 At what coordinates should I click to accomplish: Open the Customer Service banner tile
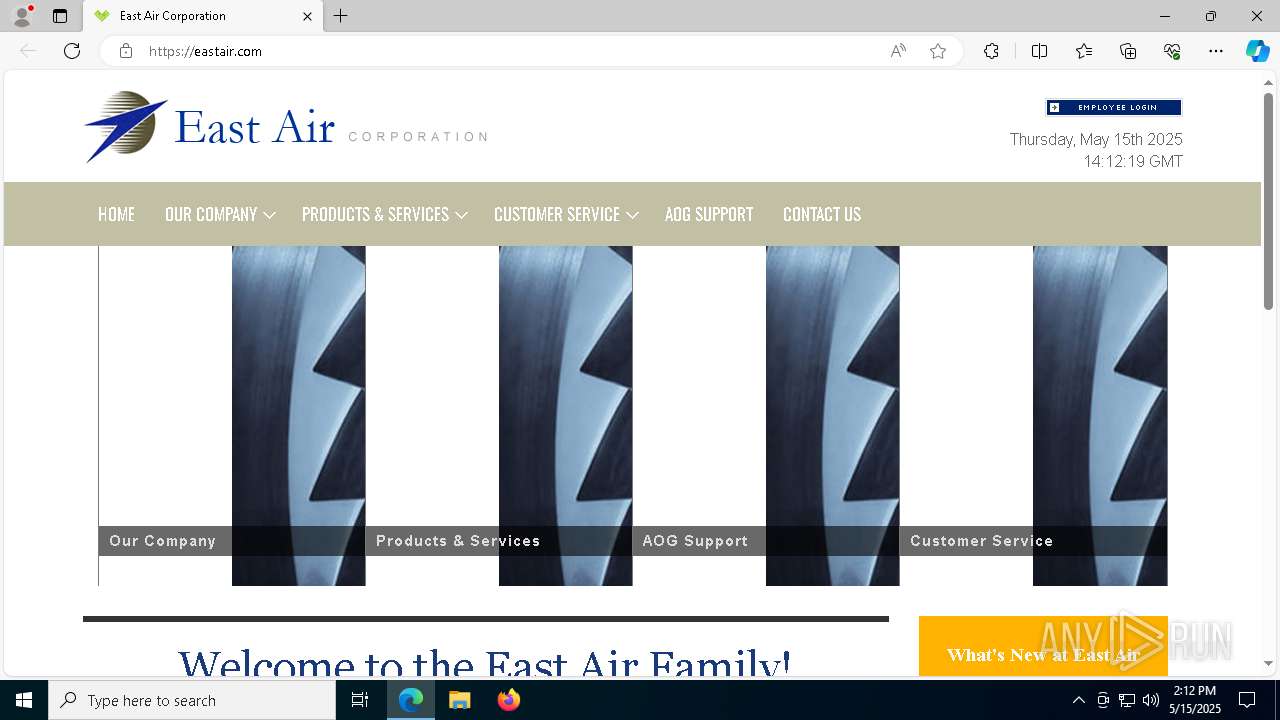point(1033,416)
